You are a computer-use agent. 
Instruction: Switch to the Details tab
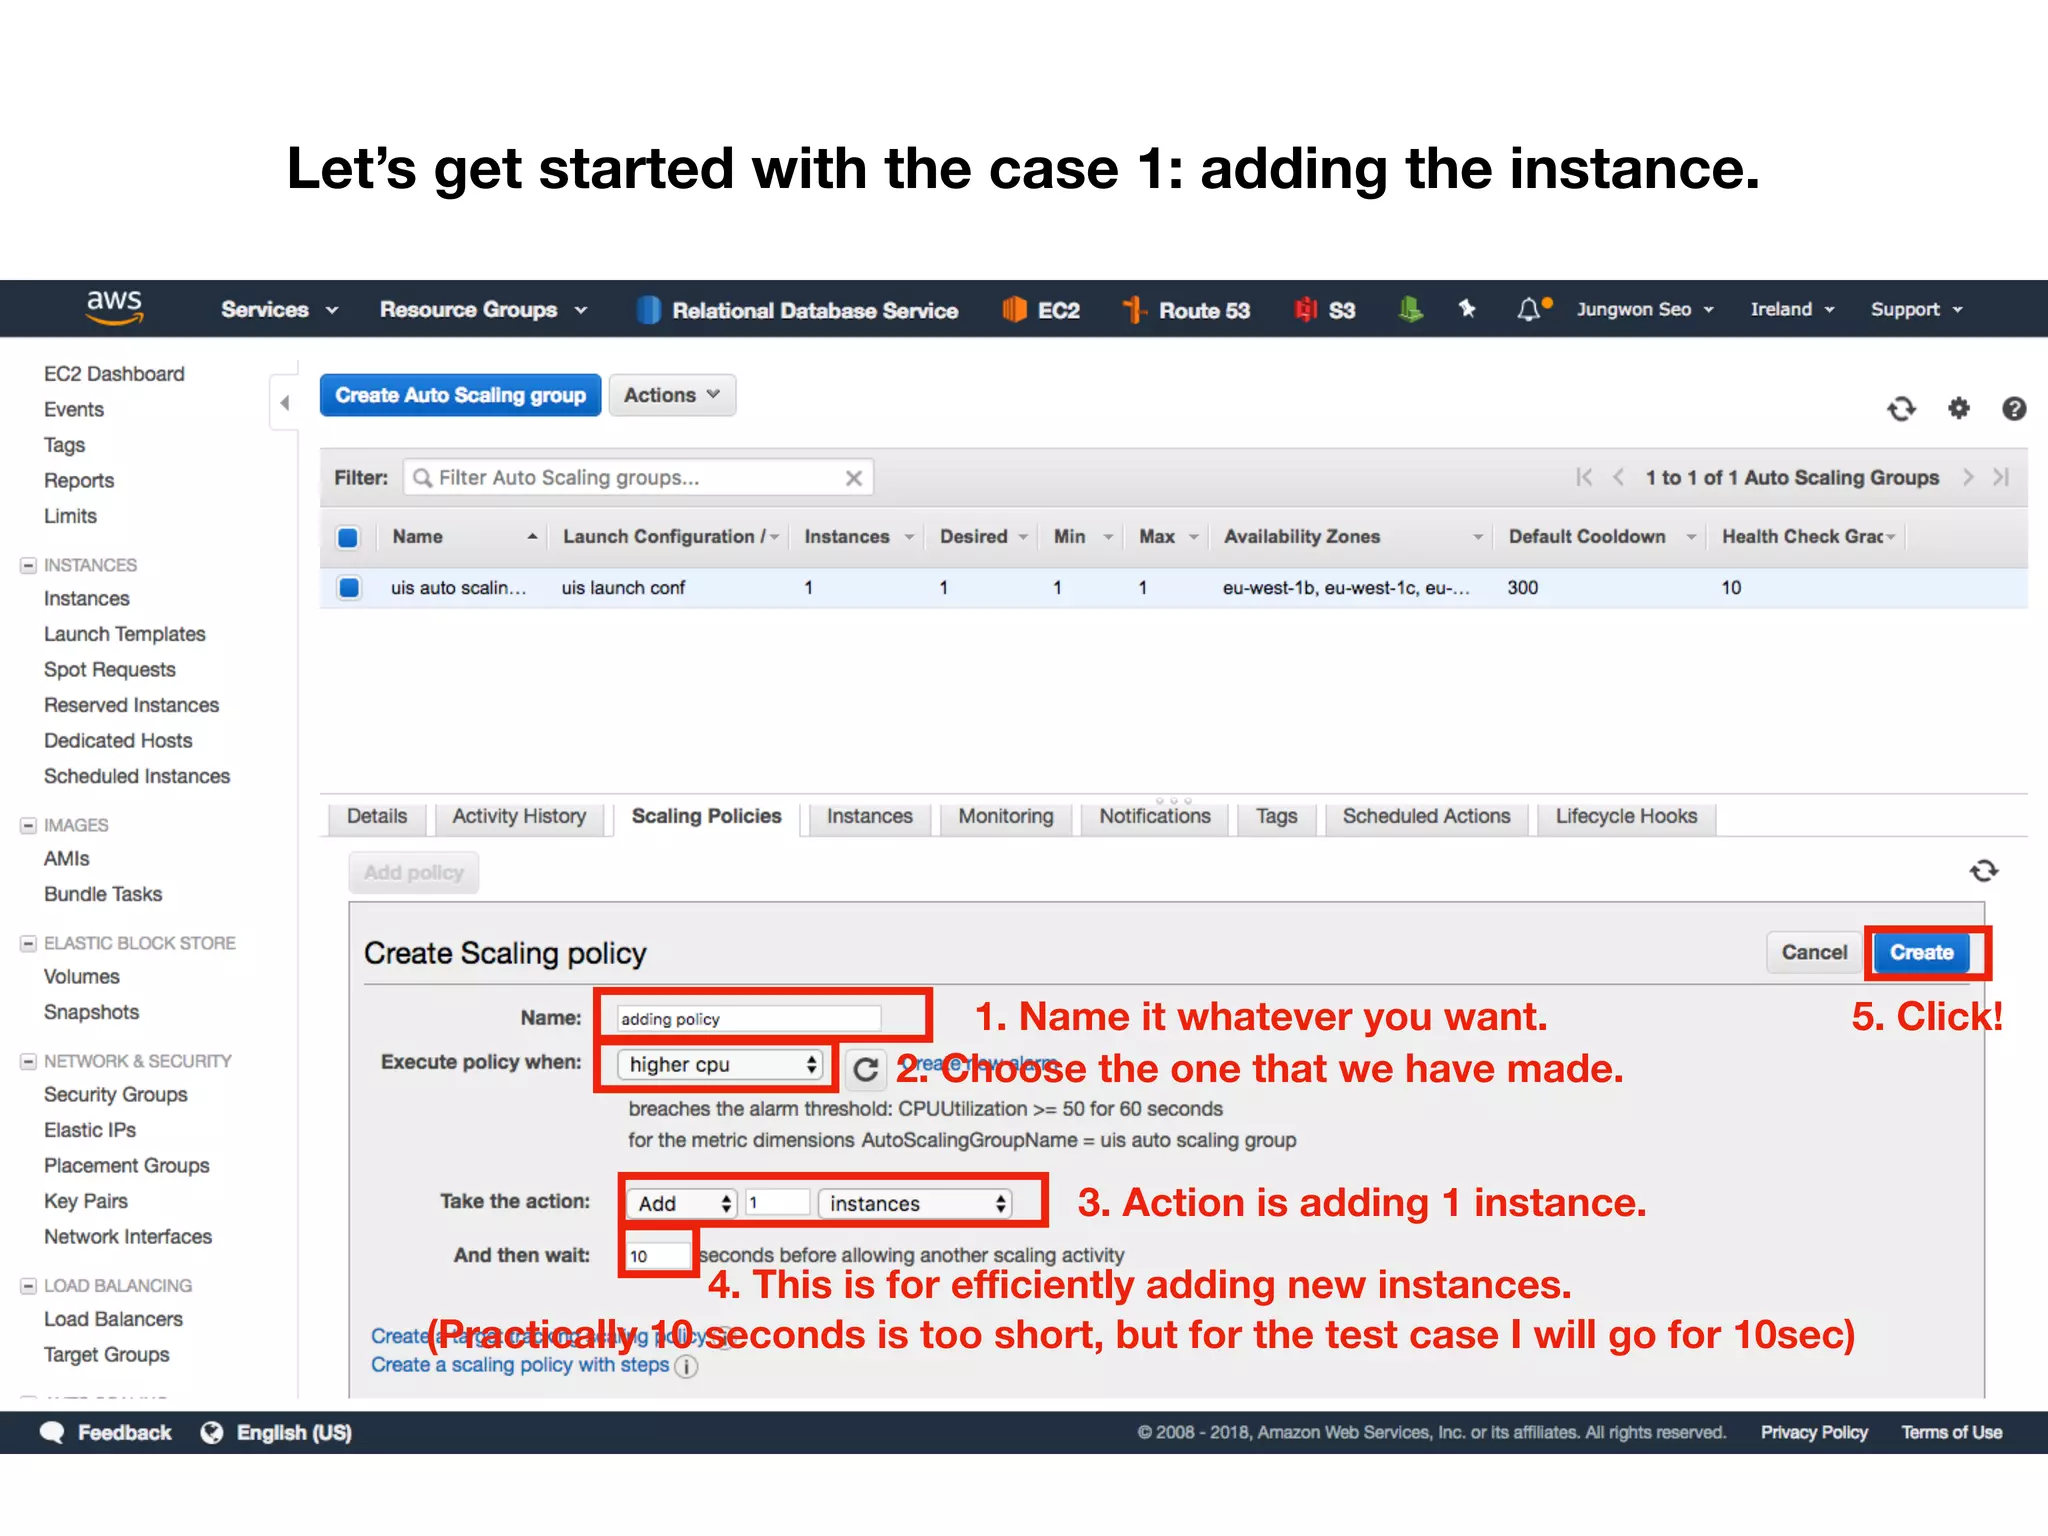(377, 817)
